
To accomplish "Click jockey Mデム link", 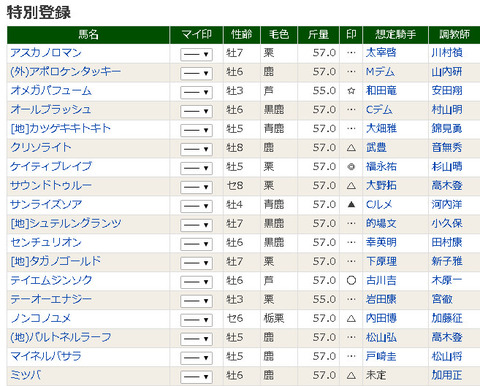I will tap(380, 72).
